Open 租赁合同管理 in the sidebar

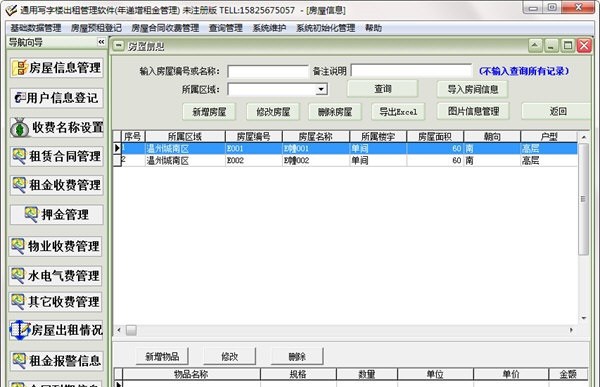point(57,156)
